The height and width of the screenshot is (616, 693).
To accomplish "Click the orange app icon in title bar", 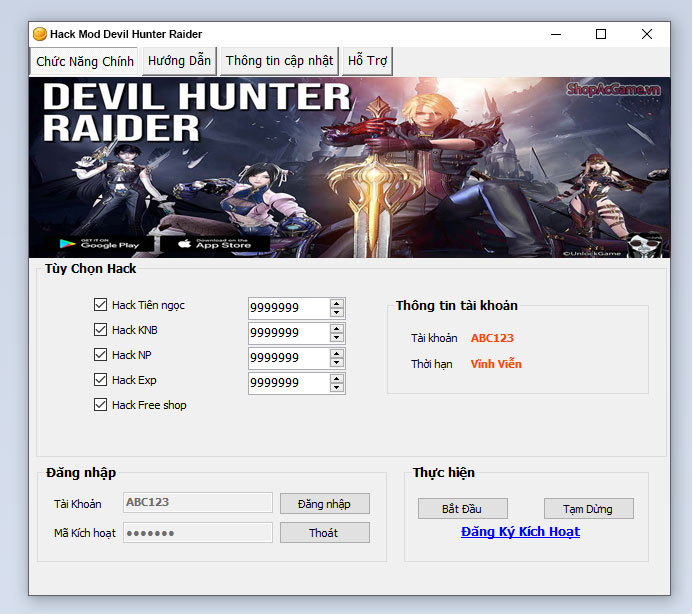I will pyautogui.click(x=40, y=34).
